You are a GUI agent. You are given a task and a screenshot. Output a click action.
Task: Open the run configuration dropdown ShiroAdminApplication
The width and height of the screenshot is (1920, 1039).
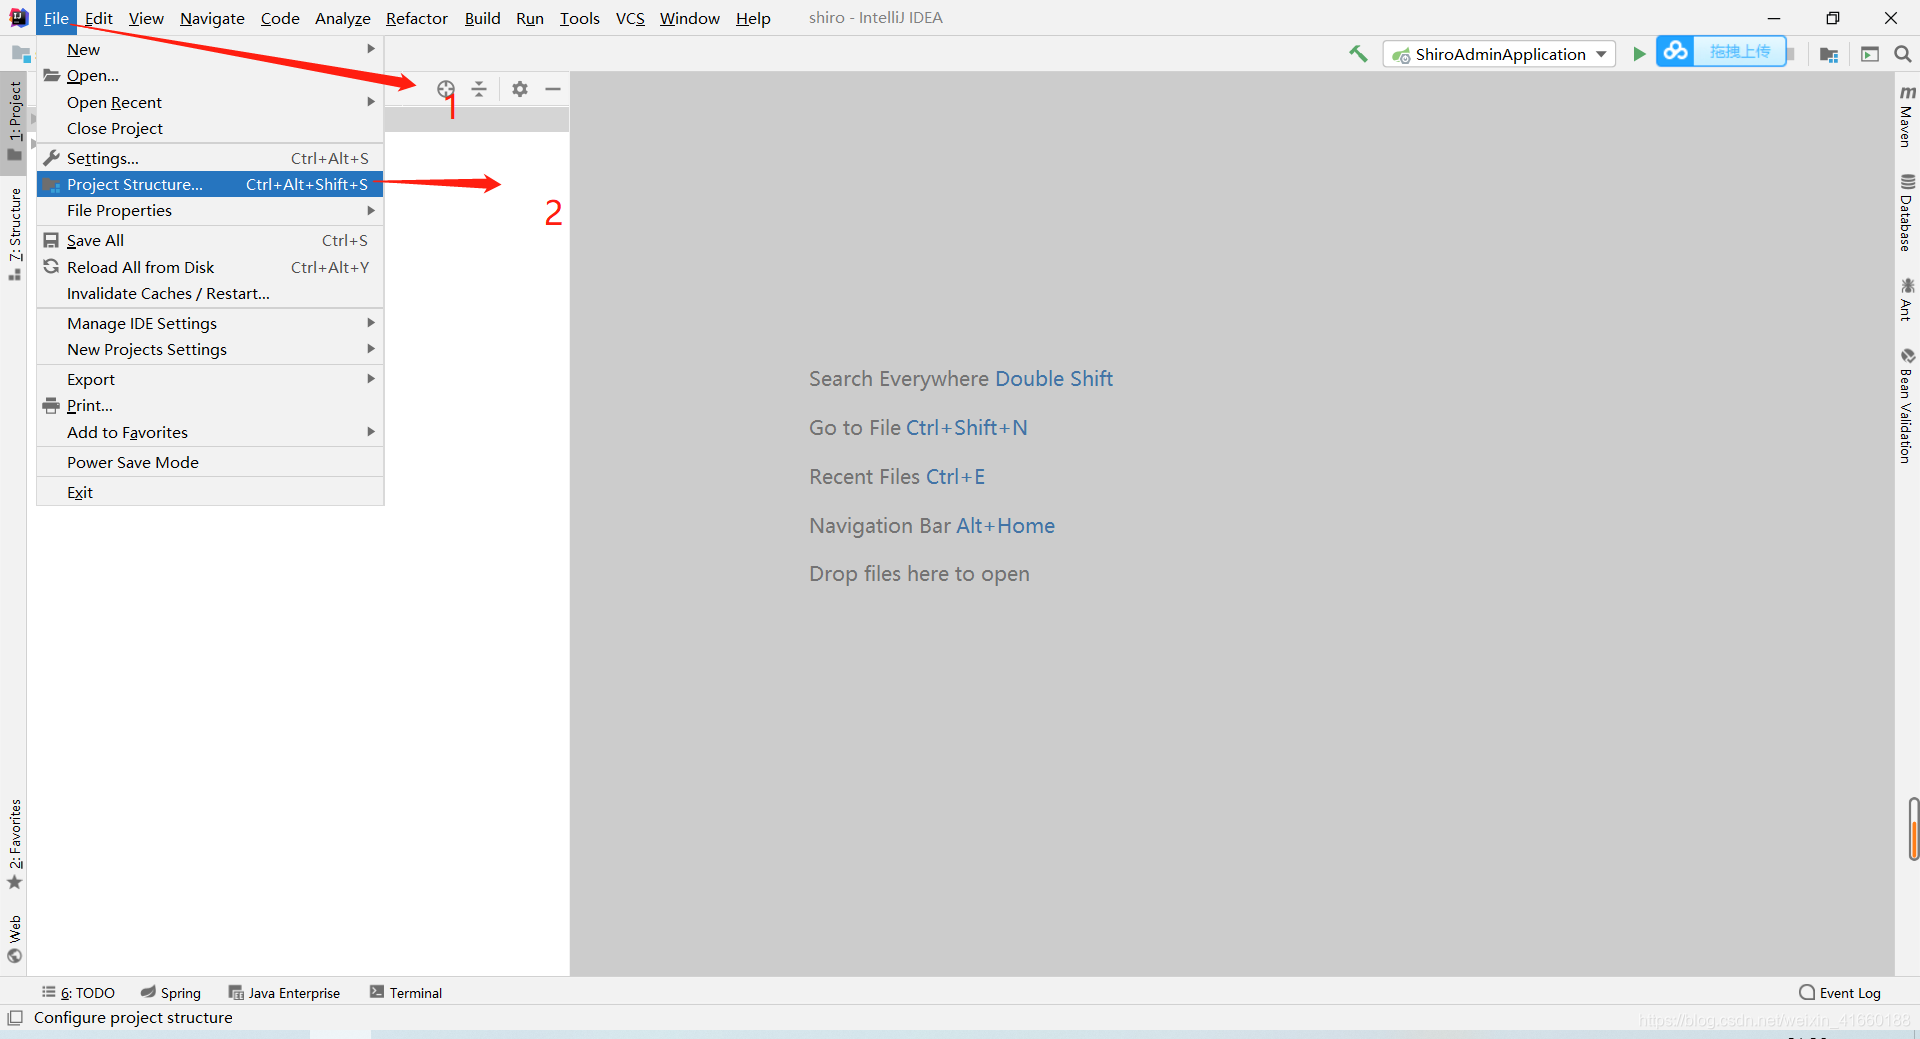pyautogui.click(x=1500, y=54)
